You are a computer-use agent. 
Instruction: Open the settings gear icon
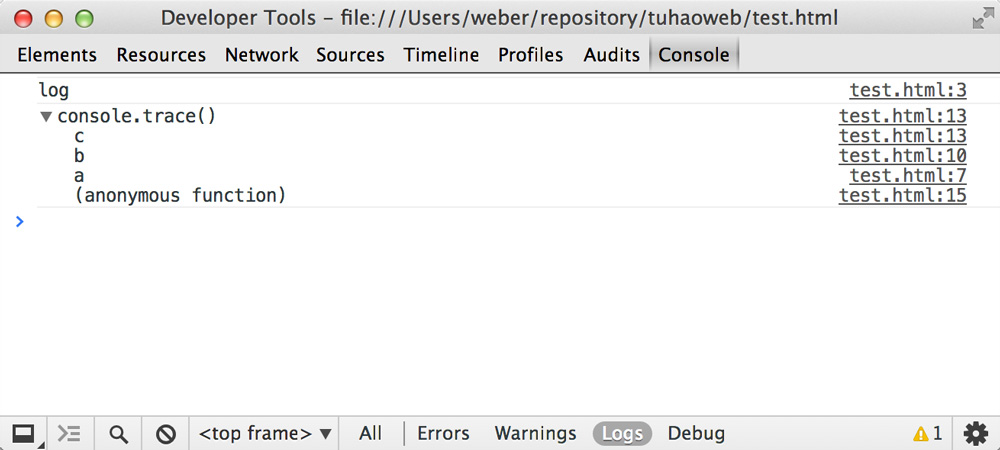(x=975, y=434)
